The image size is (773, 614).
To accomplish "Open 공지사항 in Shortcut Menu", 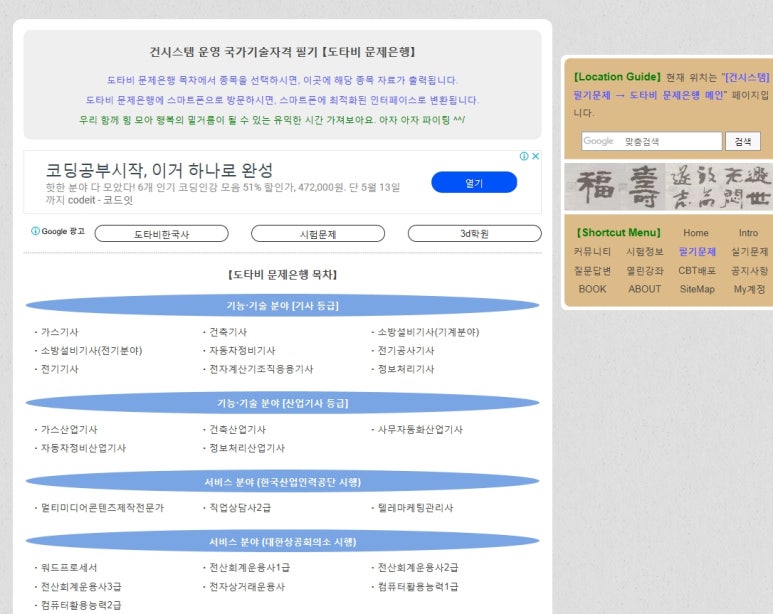I will point(749,271).
